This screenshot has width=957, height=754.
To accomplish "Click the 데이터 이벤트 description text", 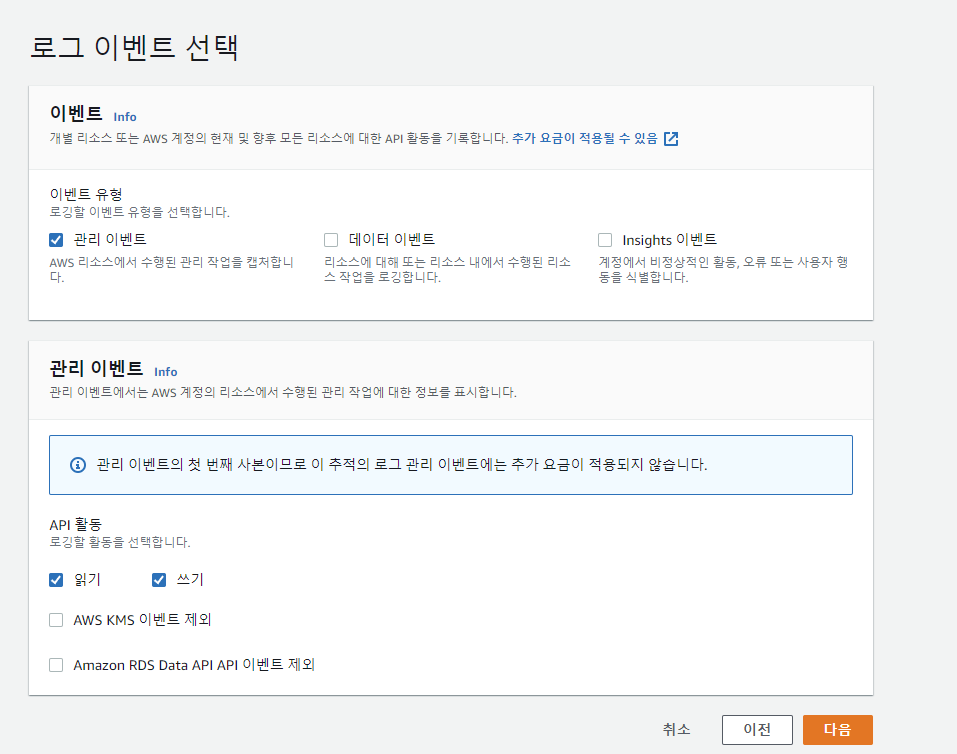I will pyautogui.click(x=447, y=270).
